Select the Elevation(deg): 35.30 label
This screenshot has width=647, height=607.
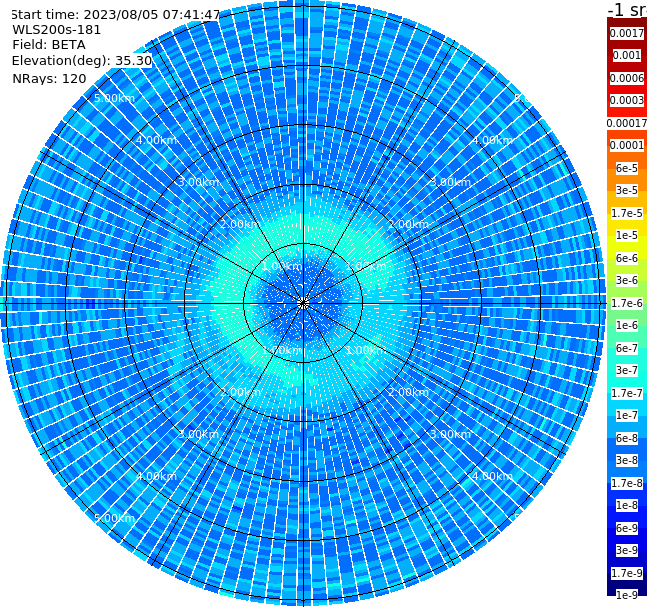82,61
